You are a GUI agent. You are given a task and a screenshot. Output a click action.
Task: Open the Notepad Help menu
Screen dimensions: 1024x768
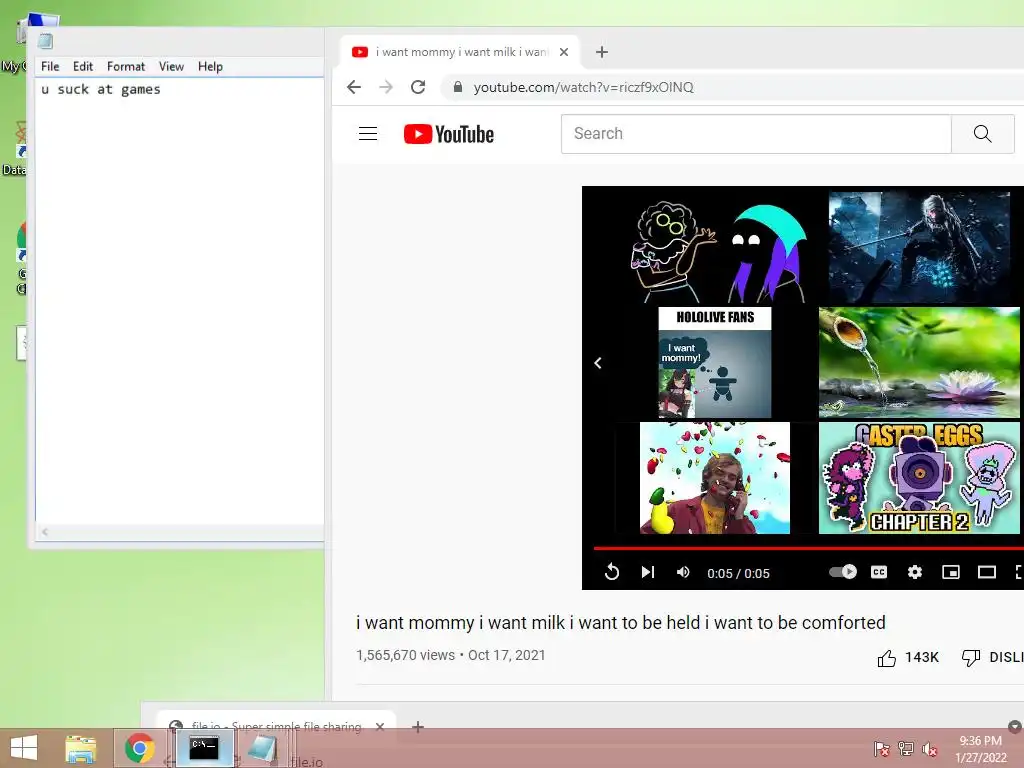point(210,67)
